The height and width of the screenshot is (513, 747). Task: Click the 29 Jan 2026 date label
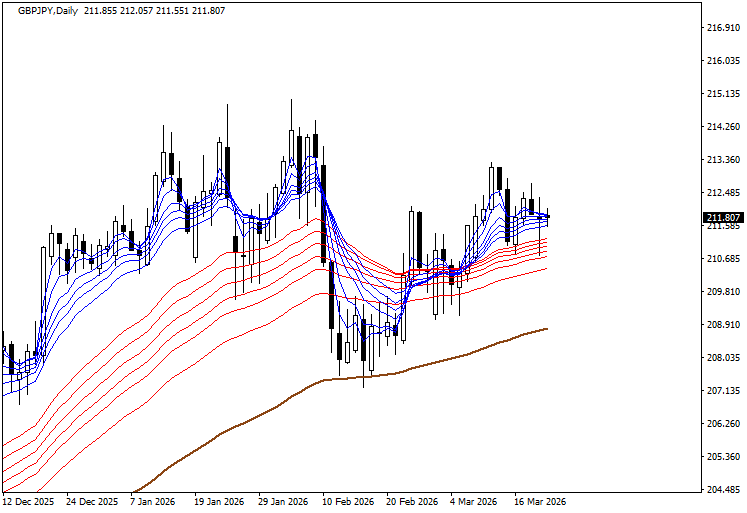283,502
